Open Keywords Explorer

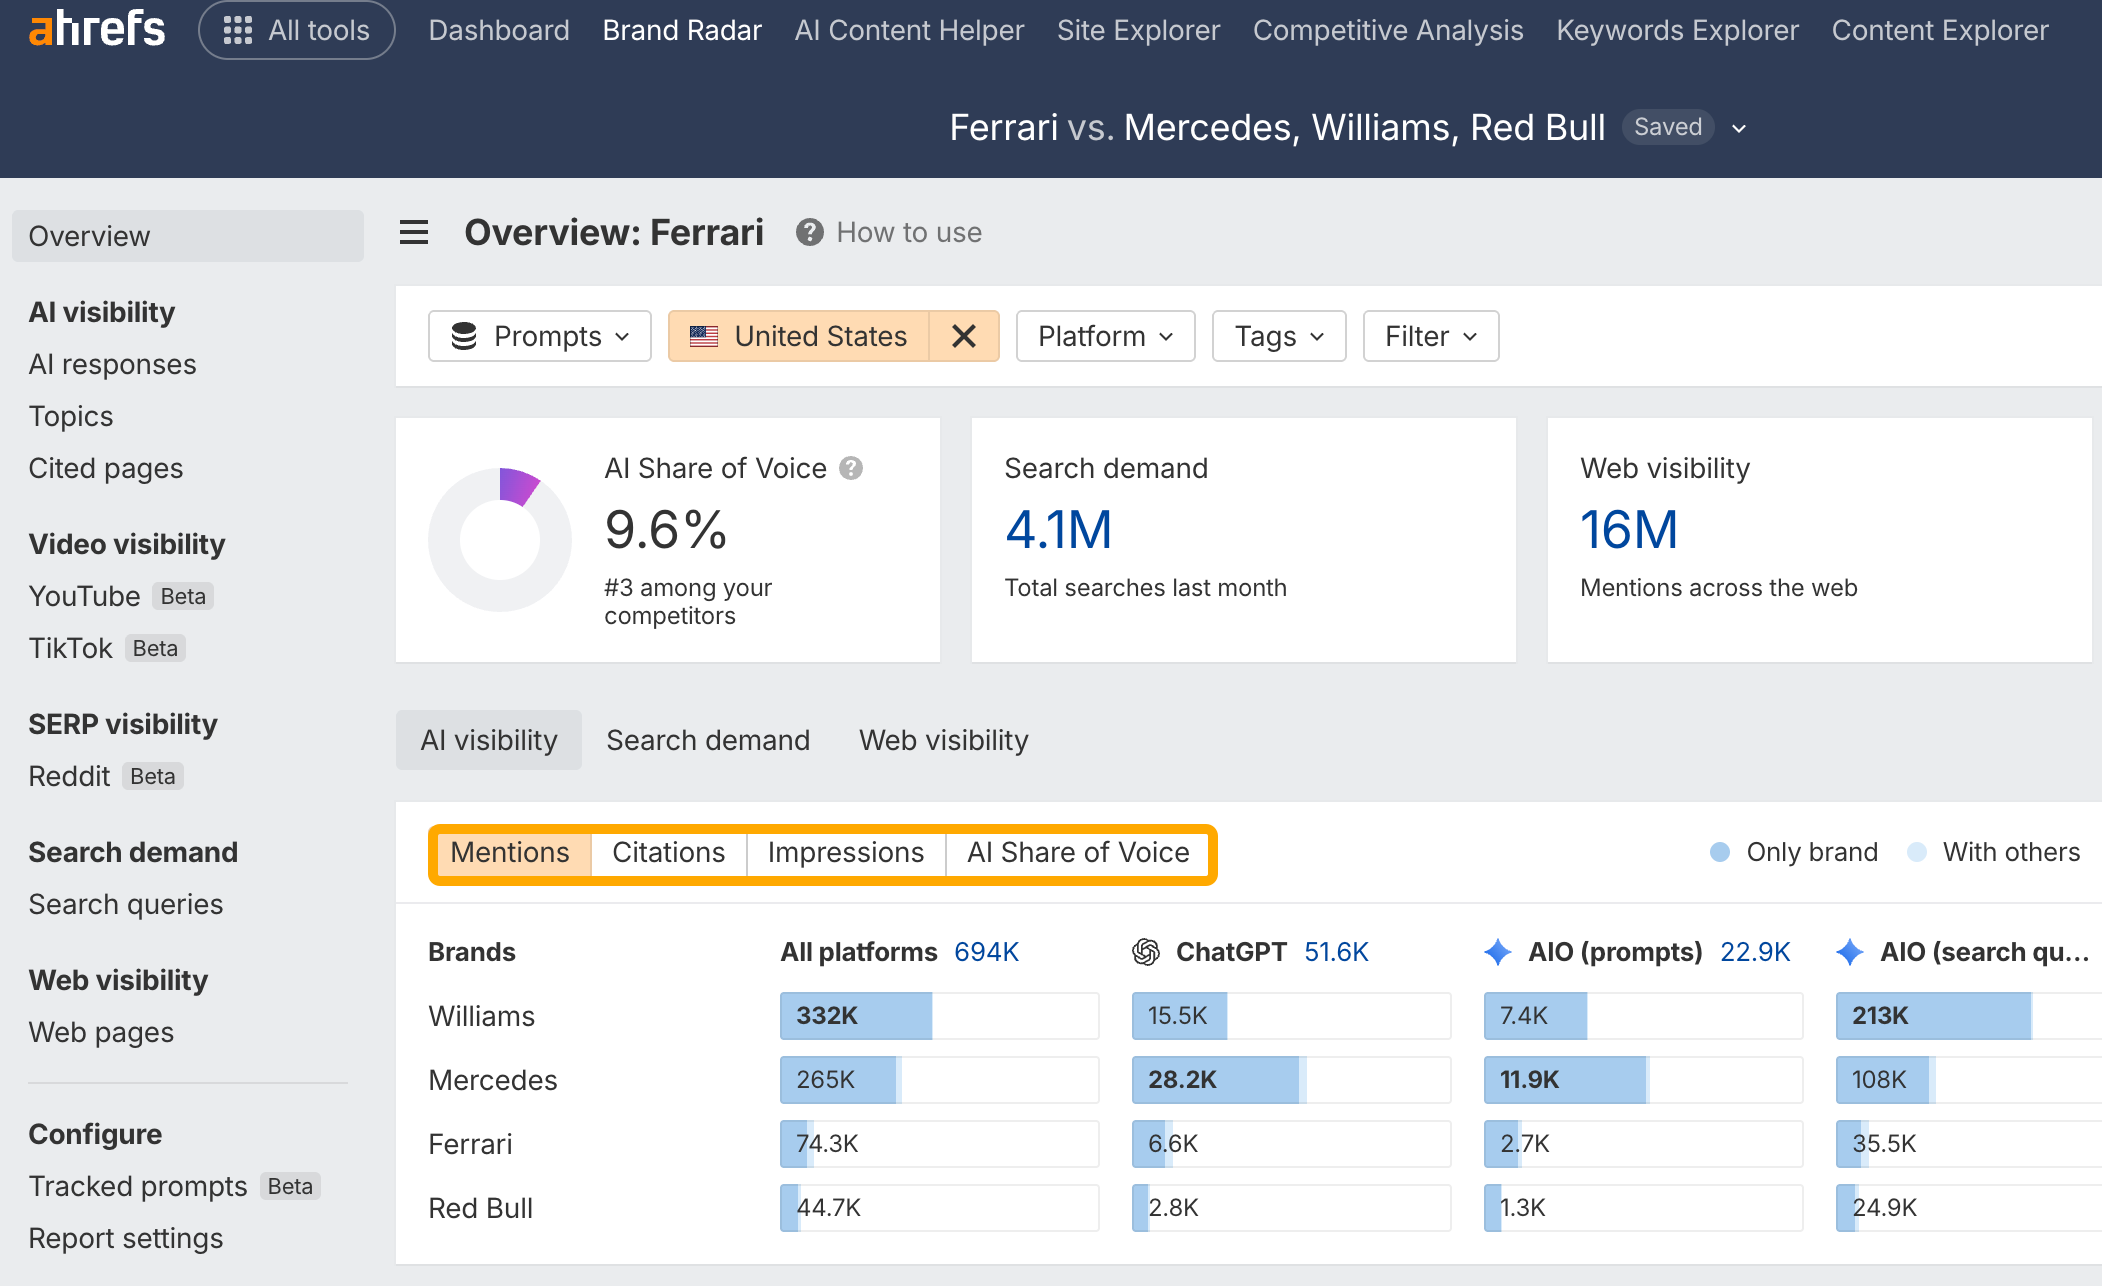[x=1677, y=30]
